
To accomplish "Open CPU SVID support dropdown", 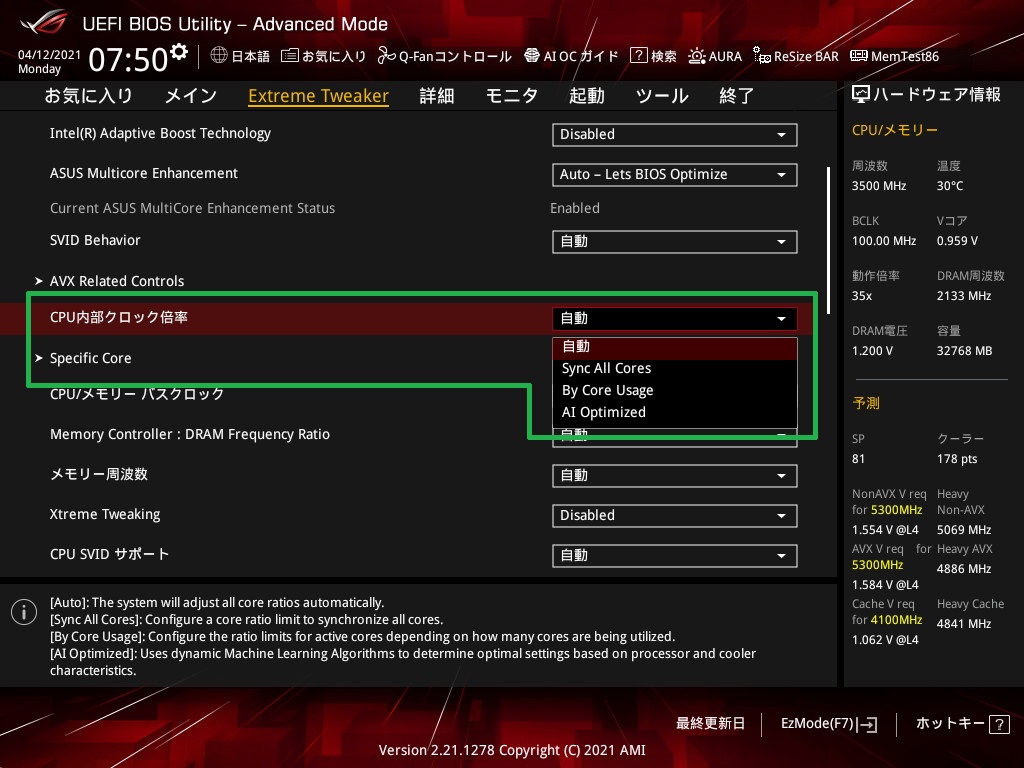I will tap(675, 556).
